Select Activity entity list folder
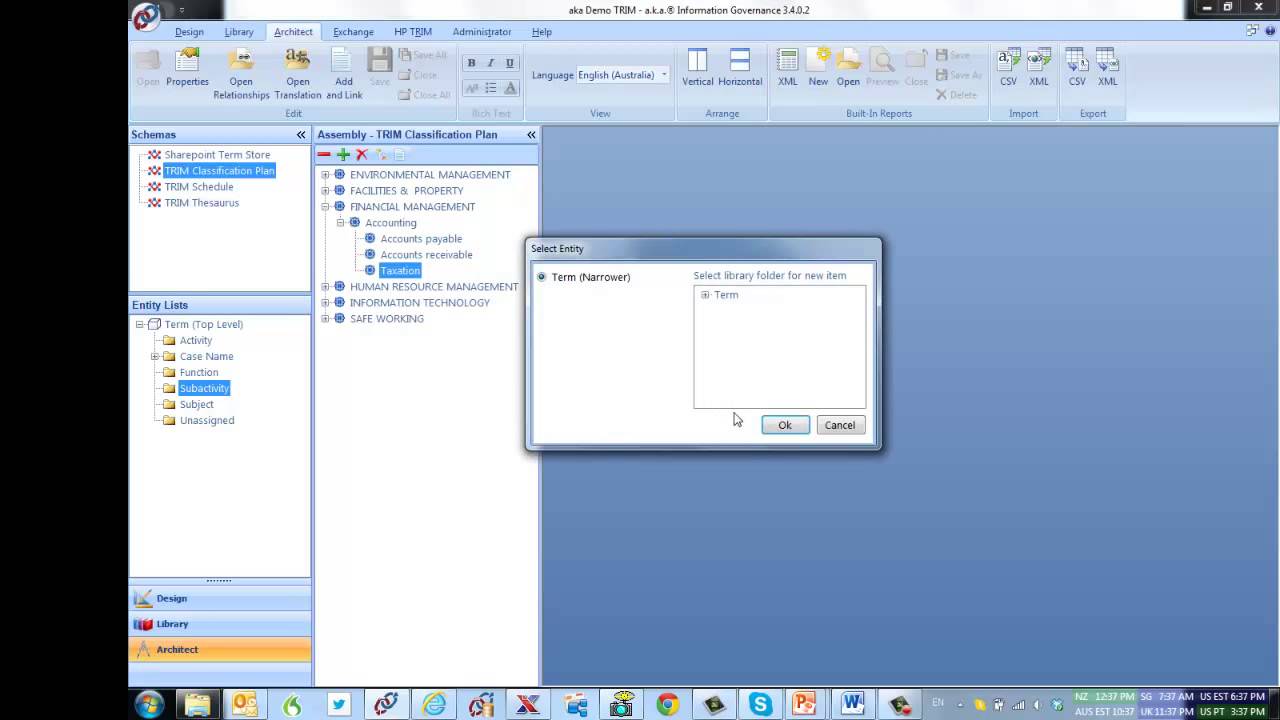Screen dimensions: 1280x720 pyautogui.click(x=196, y=341)
